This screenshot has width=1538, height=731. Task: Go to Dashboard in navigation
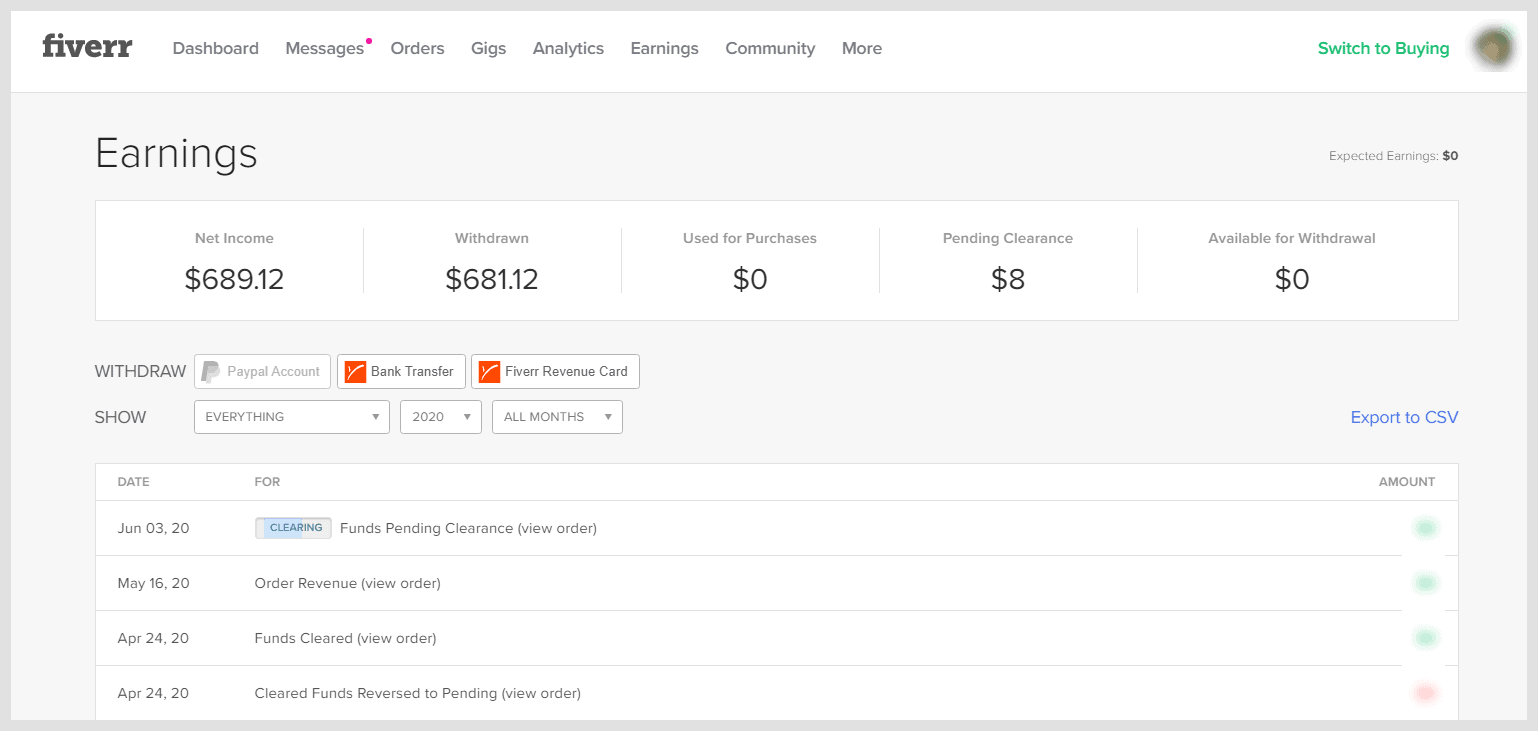coord(216,48)
